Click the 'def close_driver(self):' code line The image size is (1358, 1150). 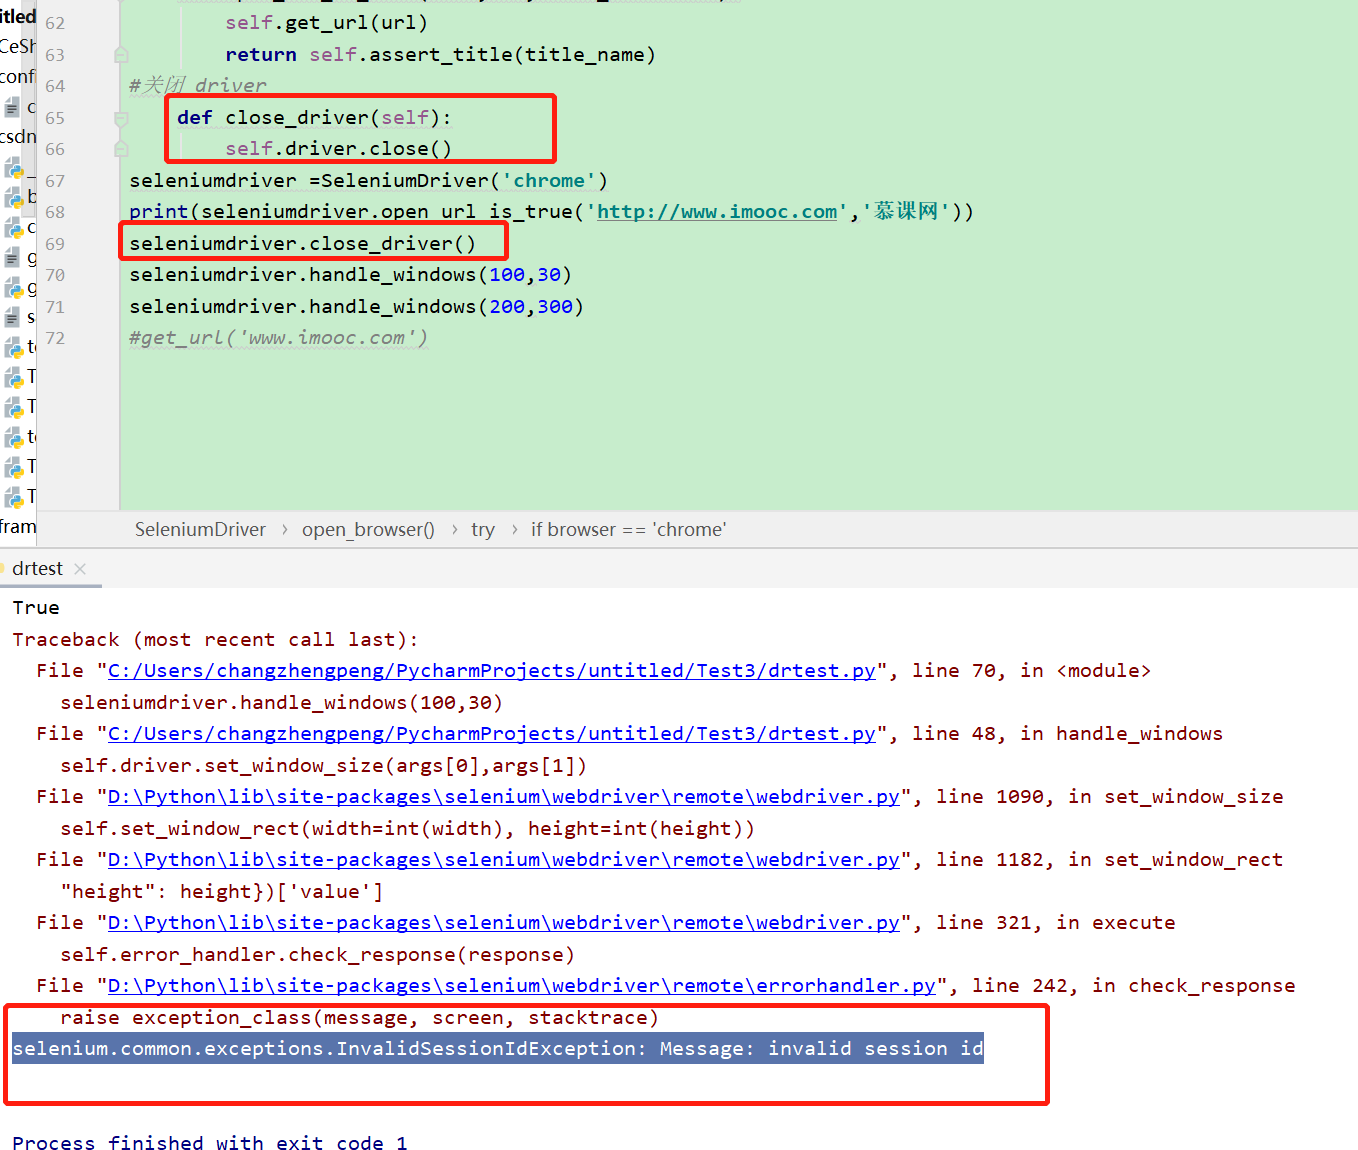tap(314, 118)
